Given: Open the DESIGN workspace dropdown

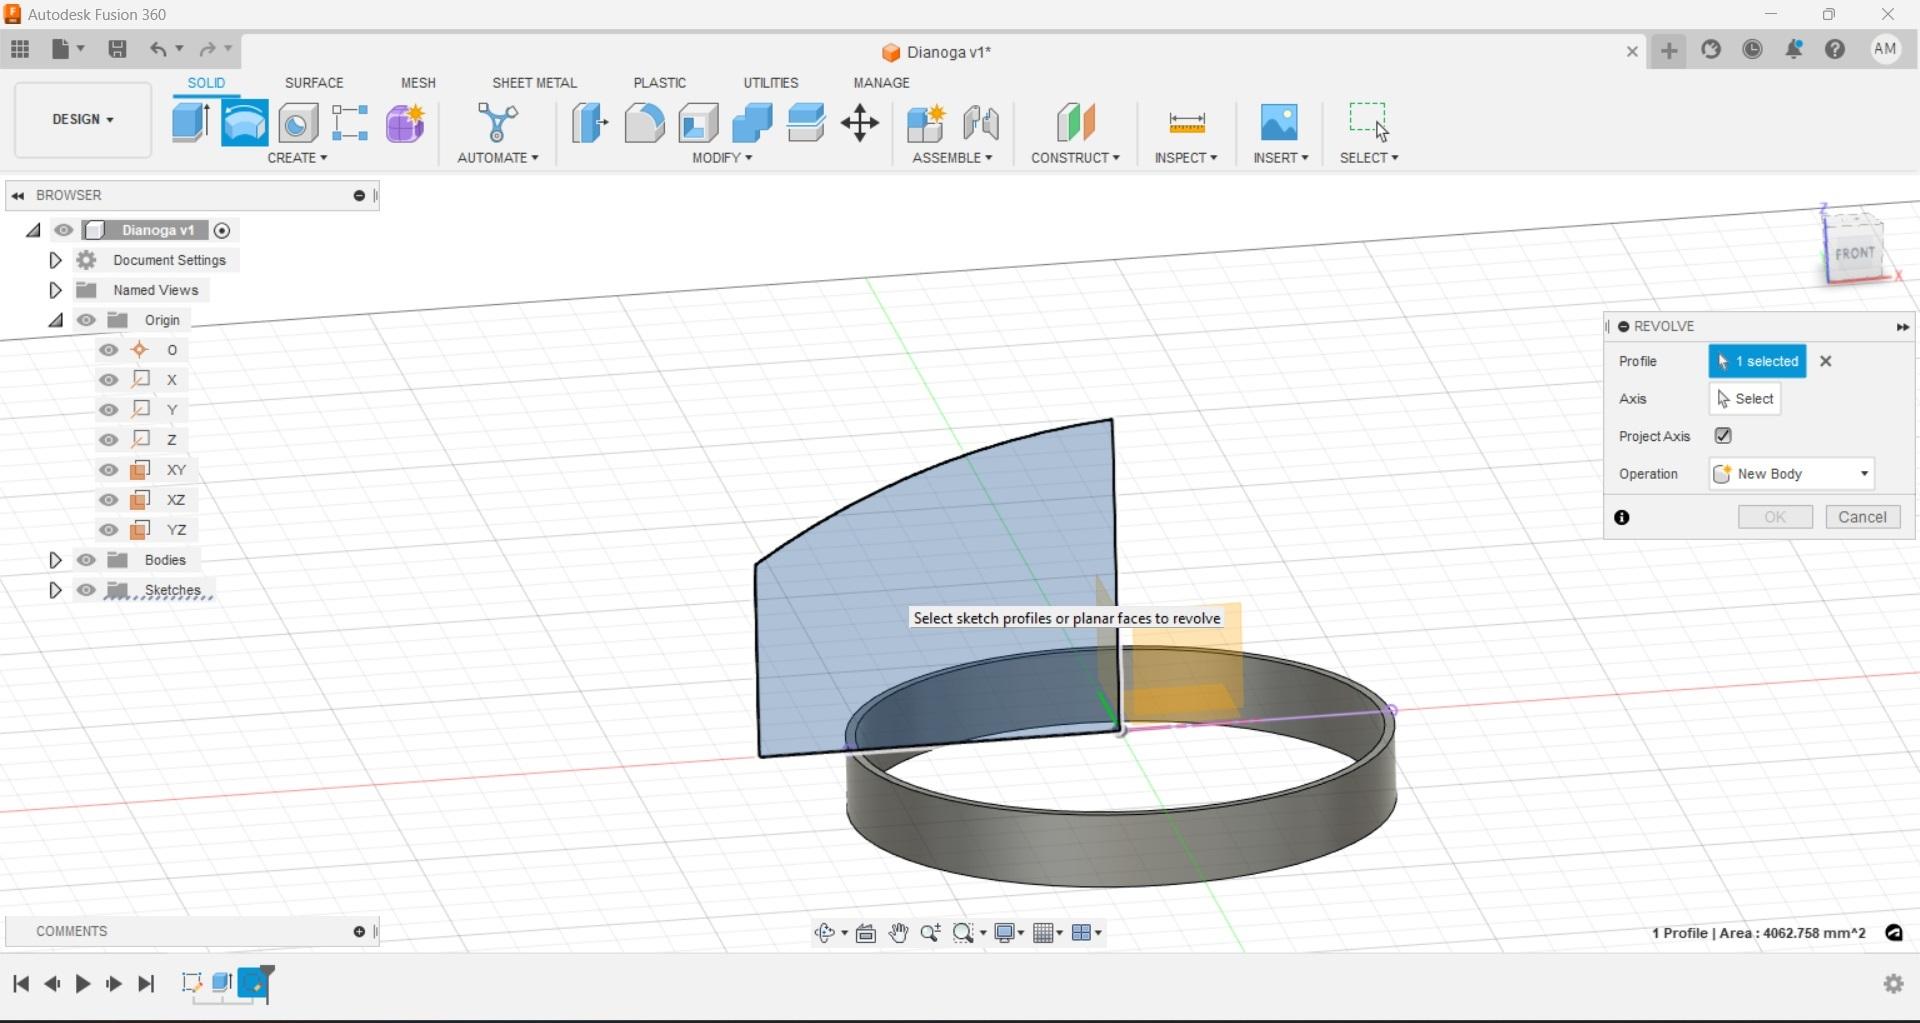Looking at the screenshot, I should click(x=83, y=120).
